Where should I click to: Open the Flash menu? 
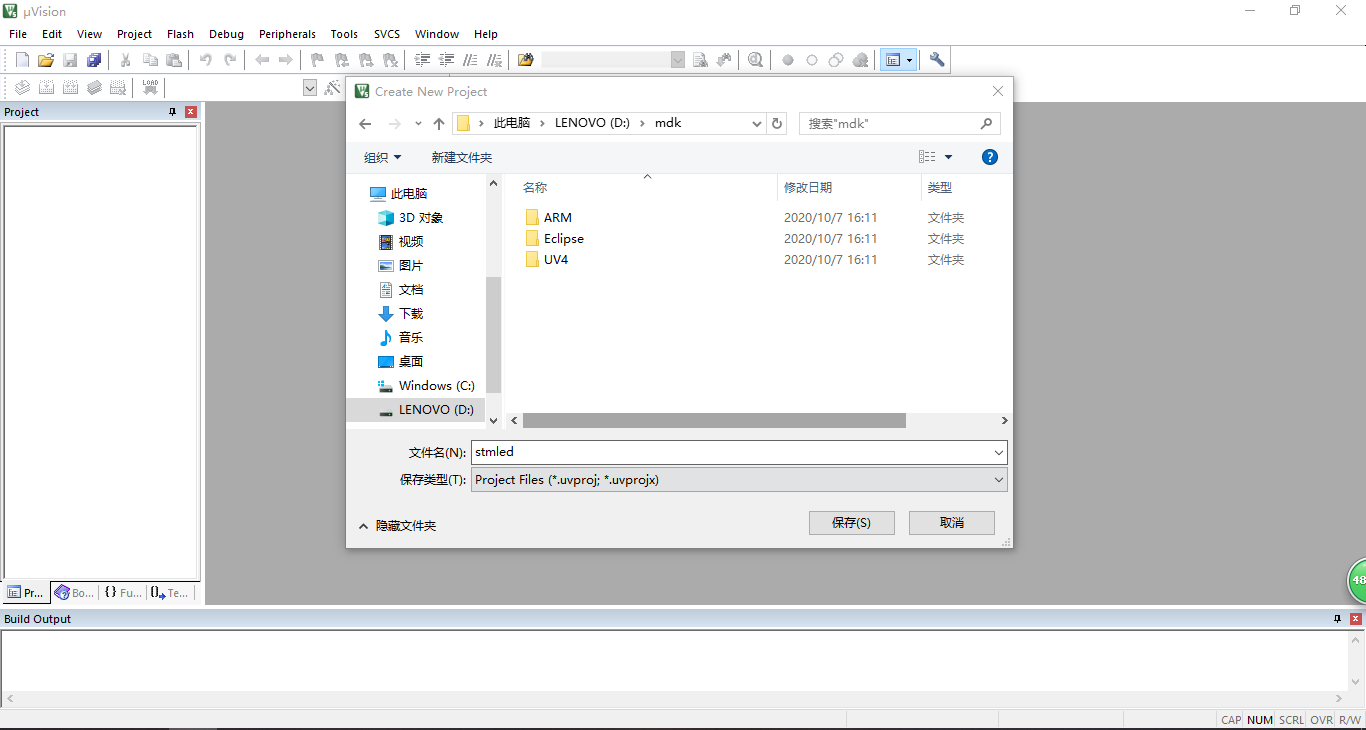click(x=180, y=34)
